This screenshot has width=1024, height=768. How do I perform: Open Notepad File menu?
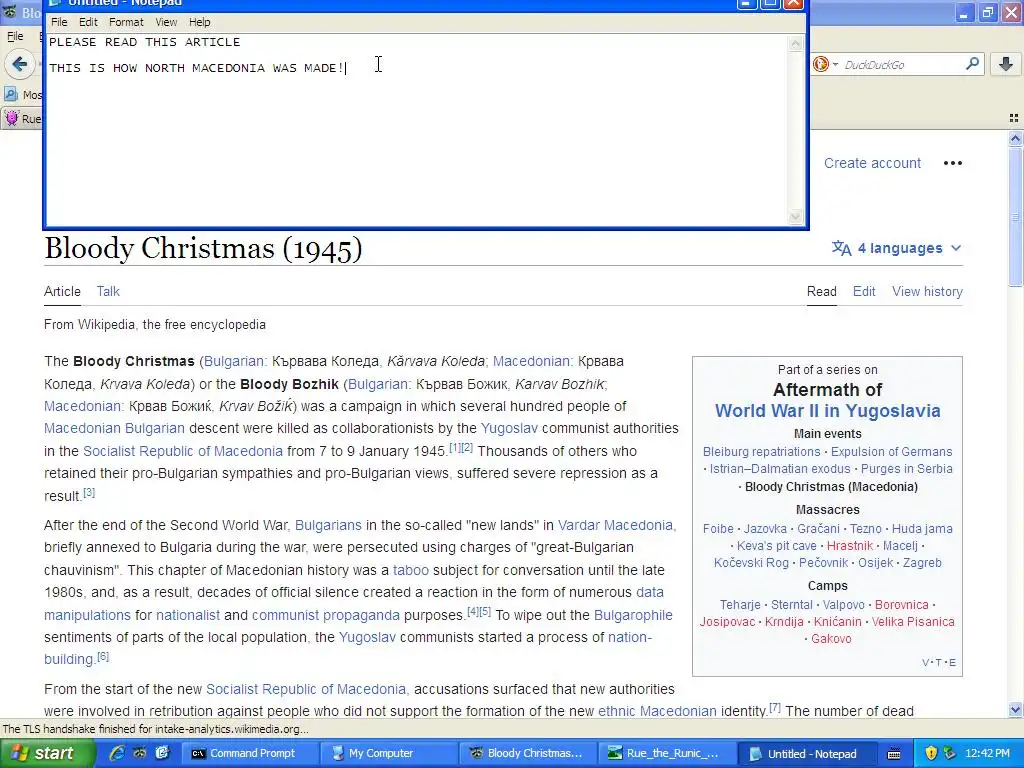[x=59, y=22]
